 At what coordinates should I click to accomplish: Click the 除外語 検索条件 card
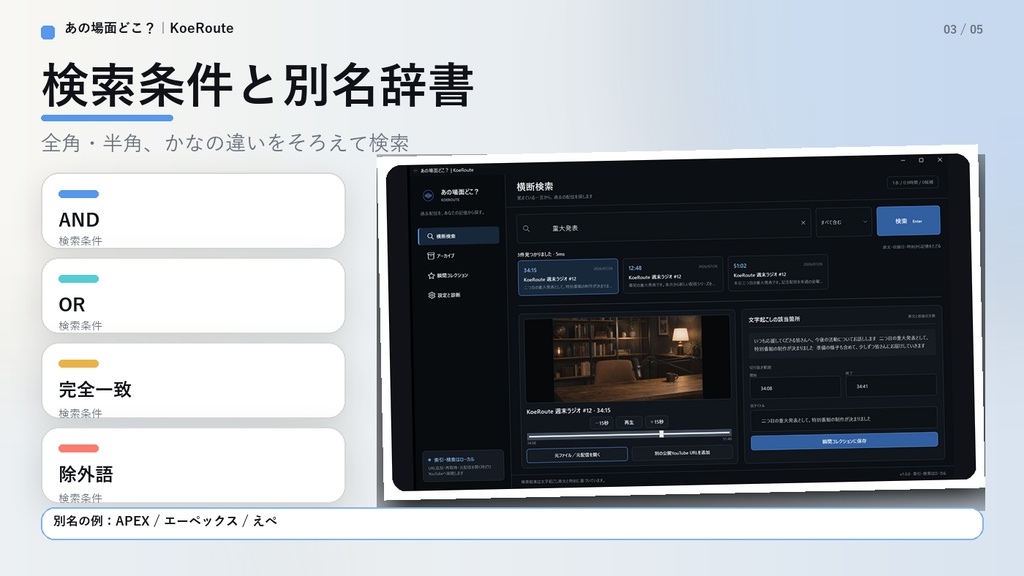coord(193,465)
